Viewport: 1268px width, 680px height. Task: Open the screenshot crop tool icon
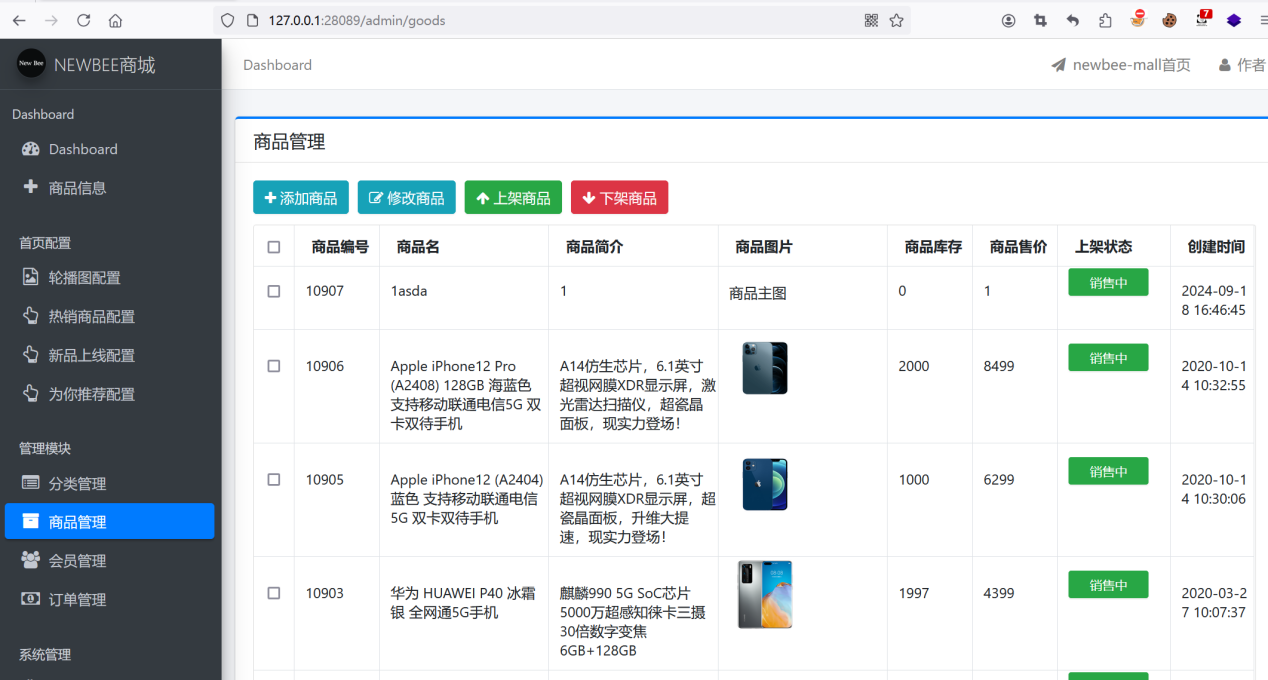click(x=1040, y=20)
